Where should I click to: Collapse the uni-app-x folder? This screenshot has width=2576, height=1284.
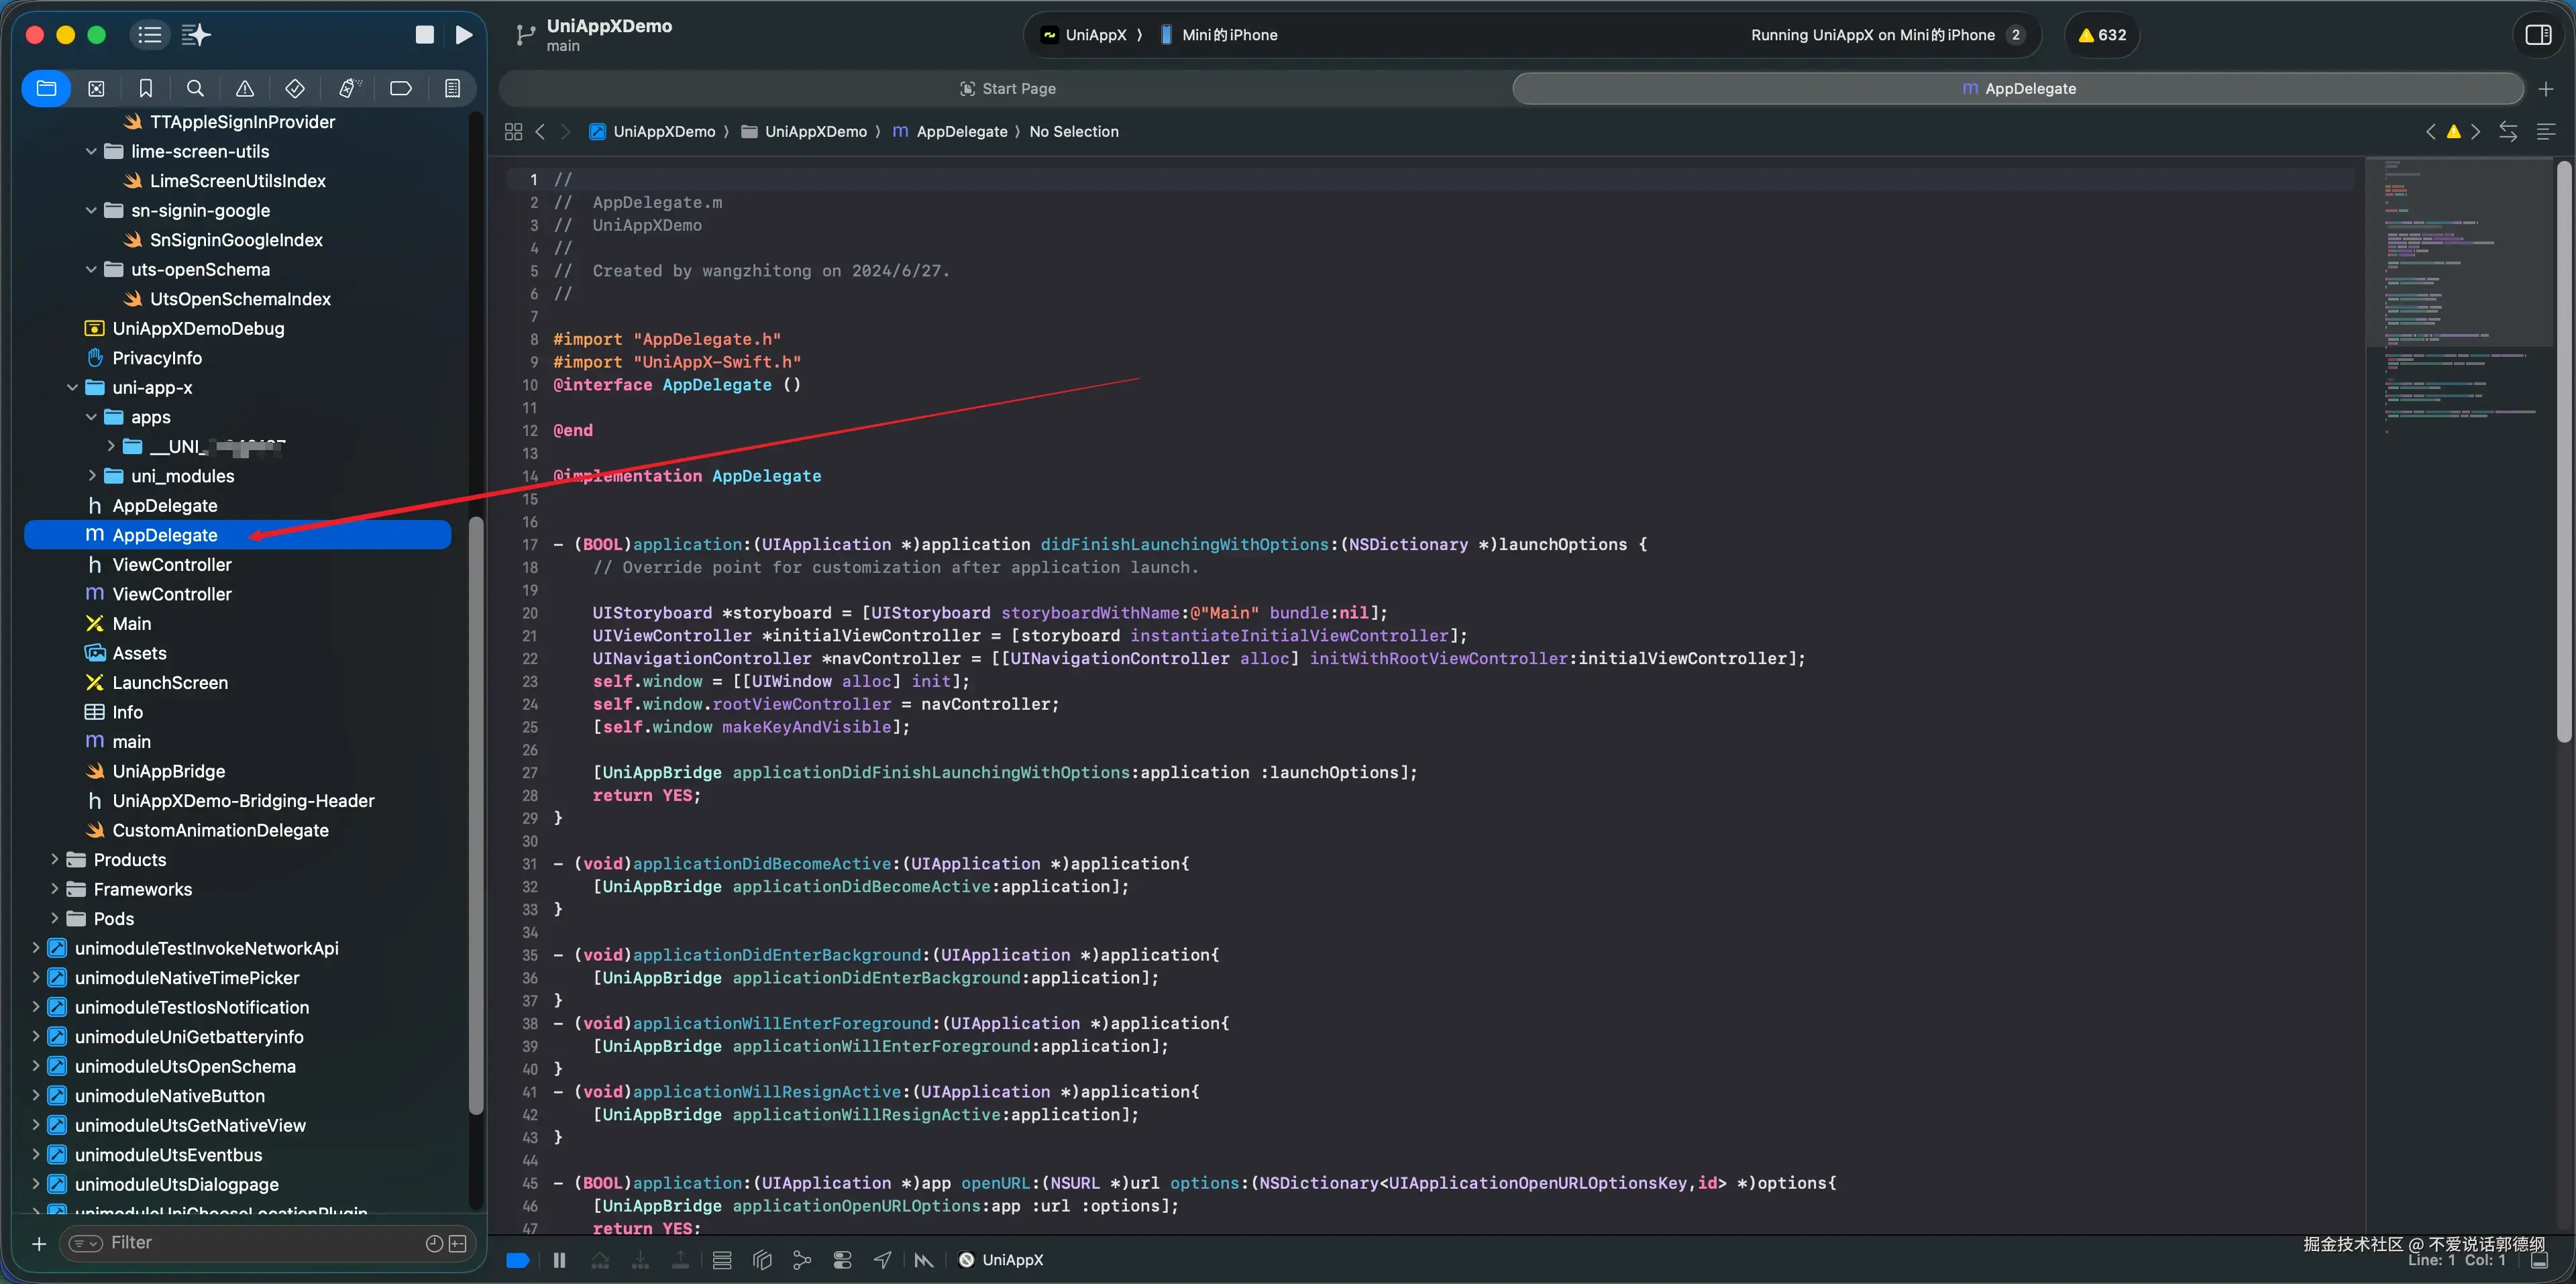click(72, 388)
